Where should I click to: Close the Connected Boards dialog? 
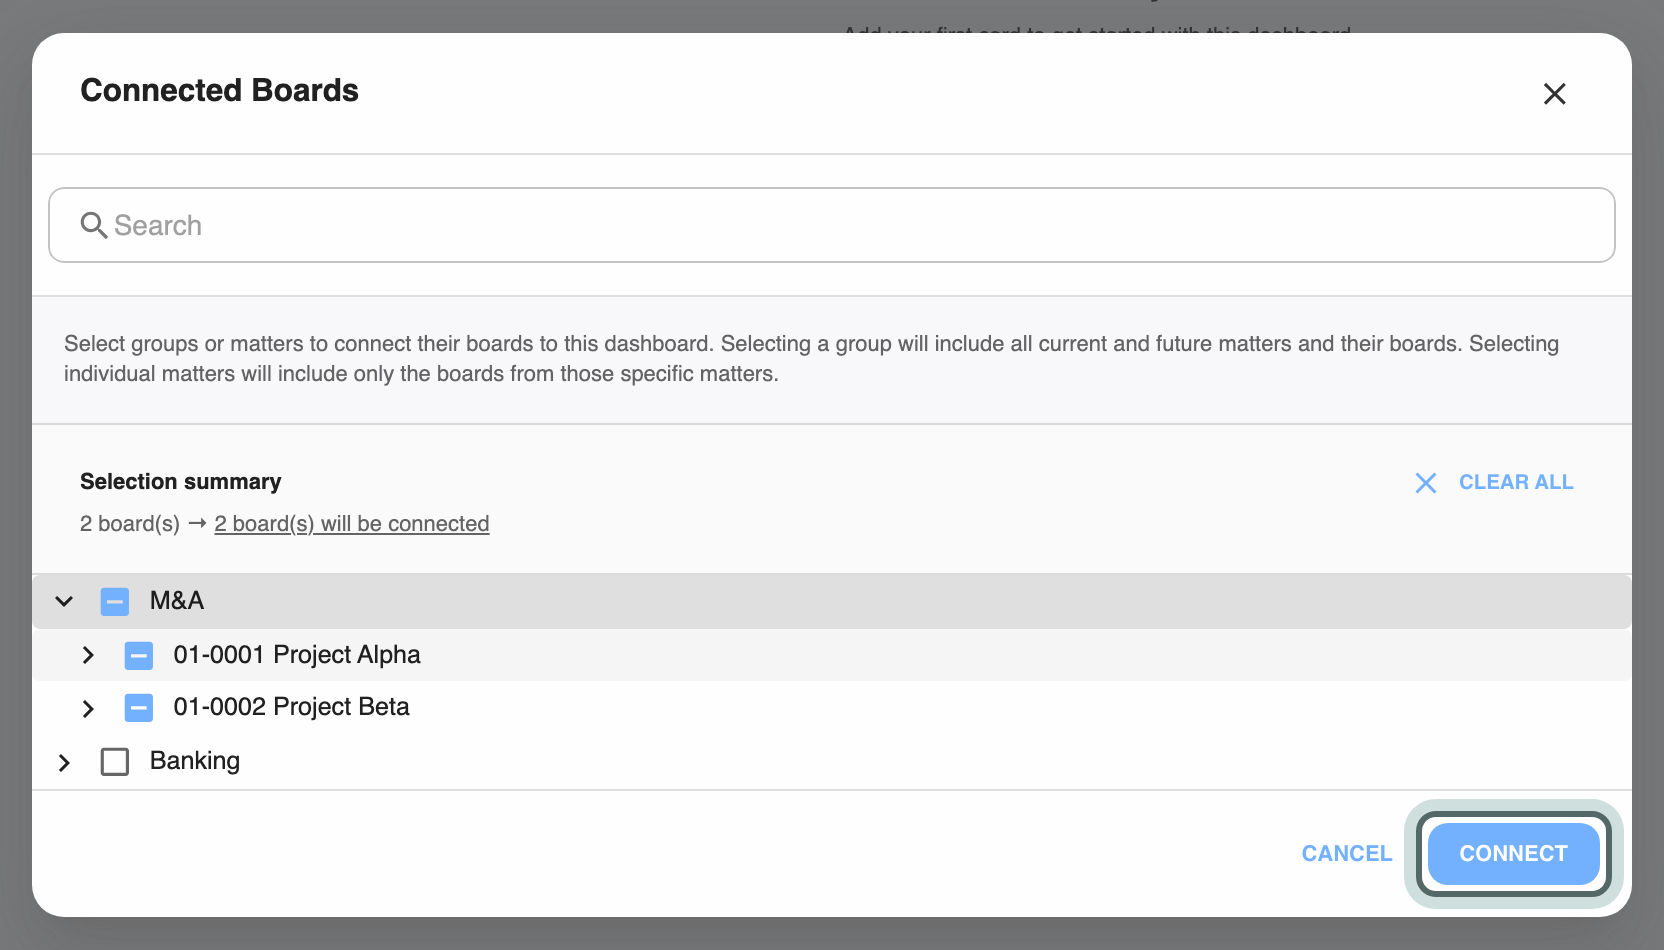1554,94
